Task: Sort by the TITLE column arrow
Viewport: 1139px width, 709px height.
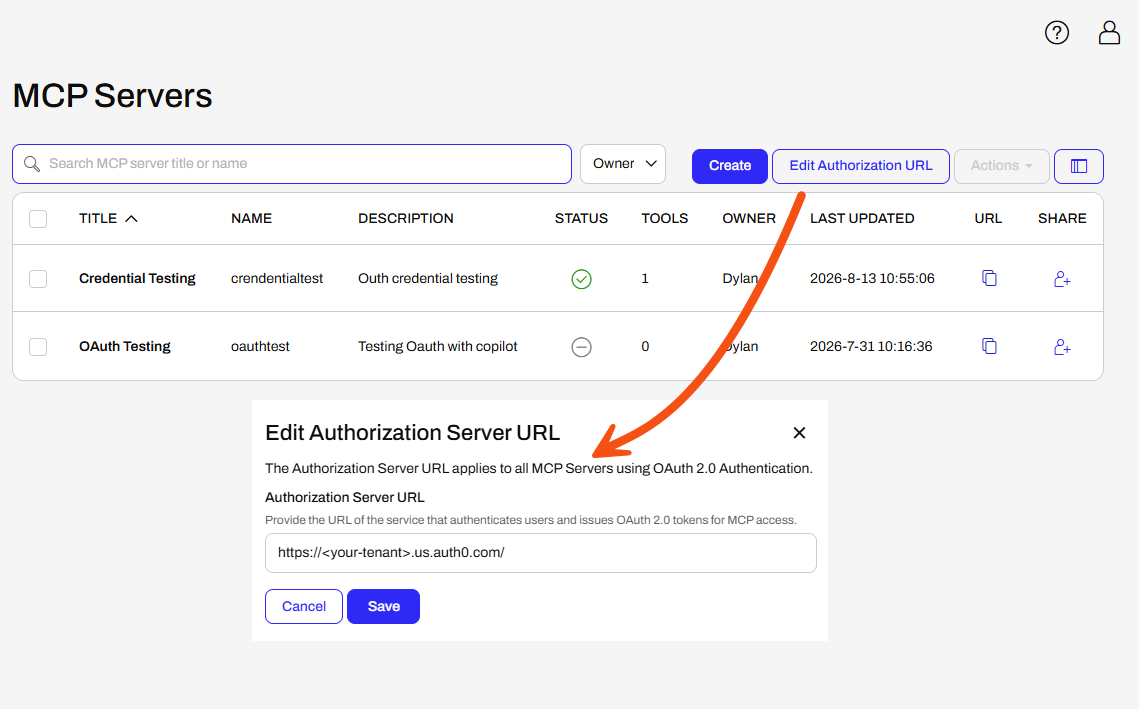Action: coord(131,219)
